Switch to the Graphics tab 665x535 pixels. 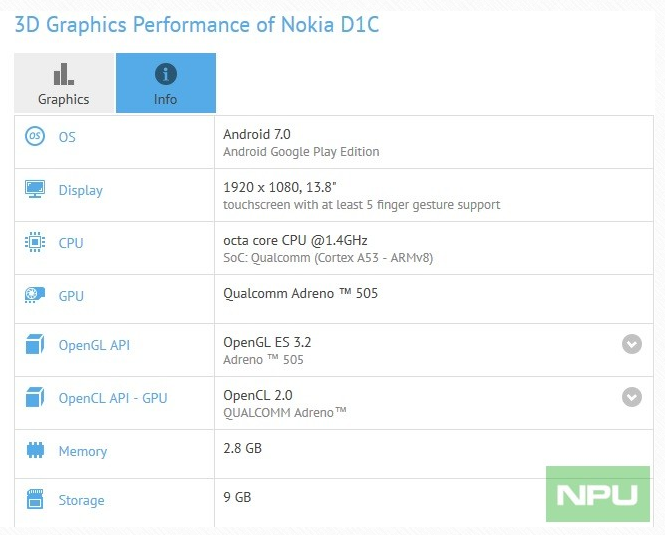tap(64, 83)
